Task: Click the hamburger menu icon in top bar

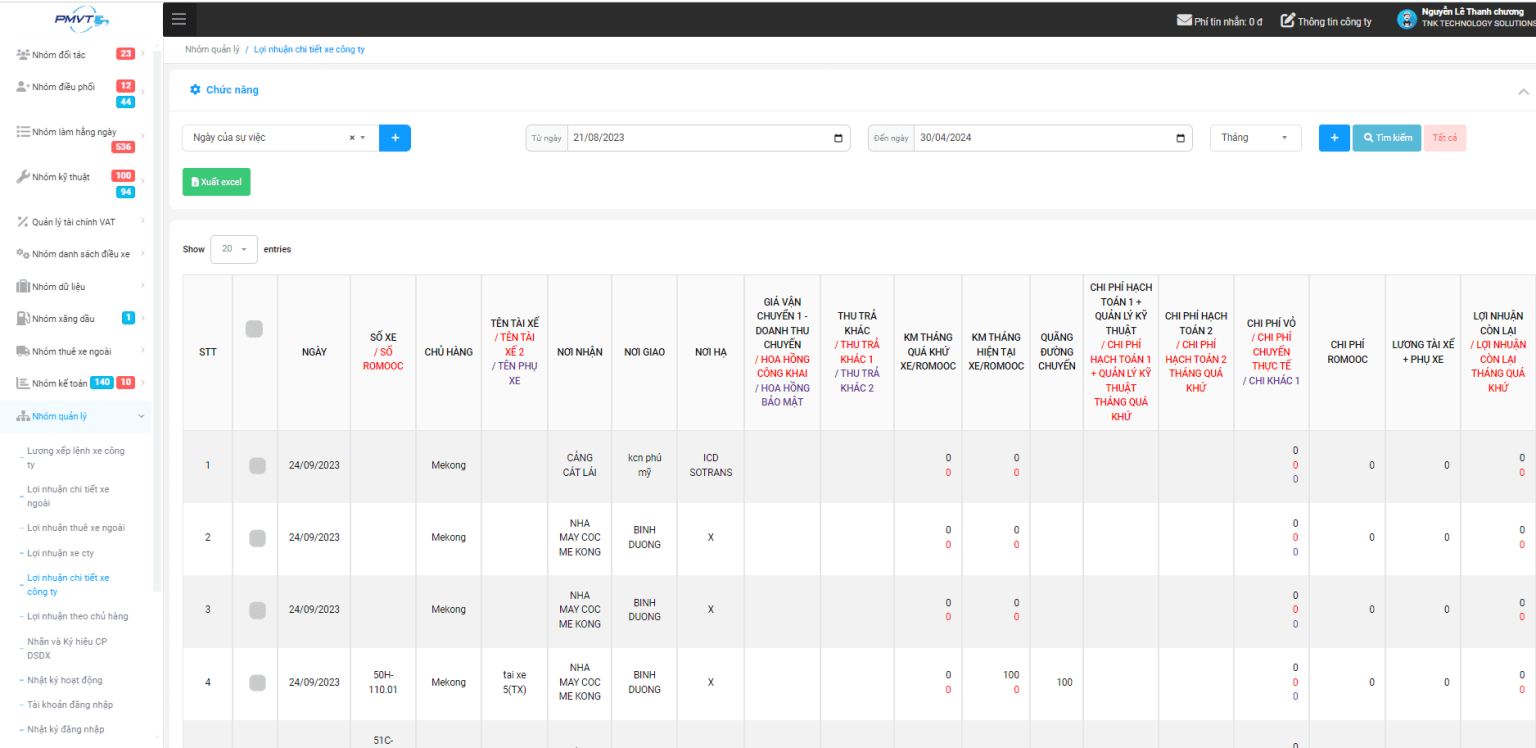Action: [x=179, y=19]
